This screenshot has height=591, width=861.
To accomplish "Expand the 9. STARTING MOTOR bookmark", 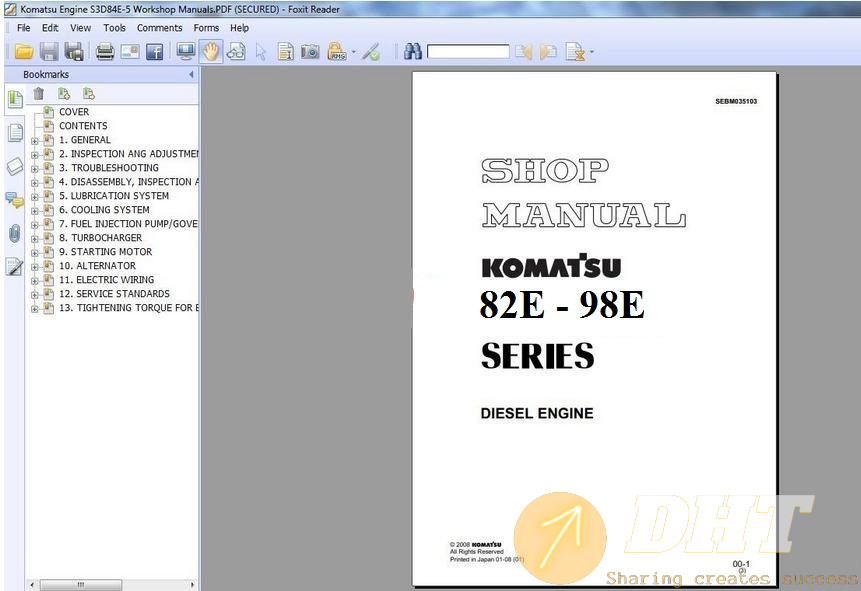I will pyautogui.click(x=35, y=253).
